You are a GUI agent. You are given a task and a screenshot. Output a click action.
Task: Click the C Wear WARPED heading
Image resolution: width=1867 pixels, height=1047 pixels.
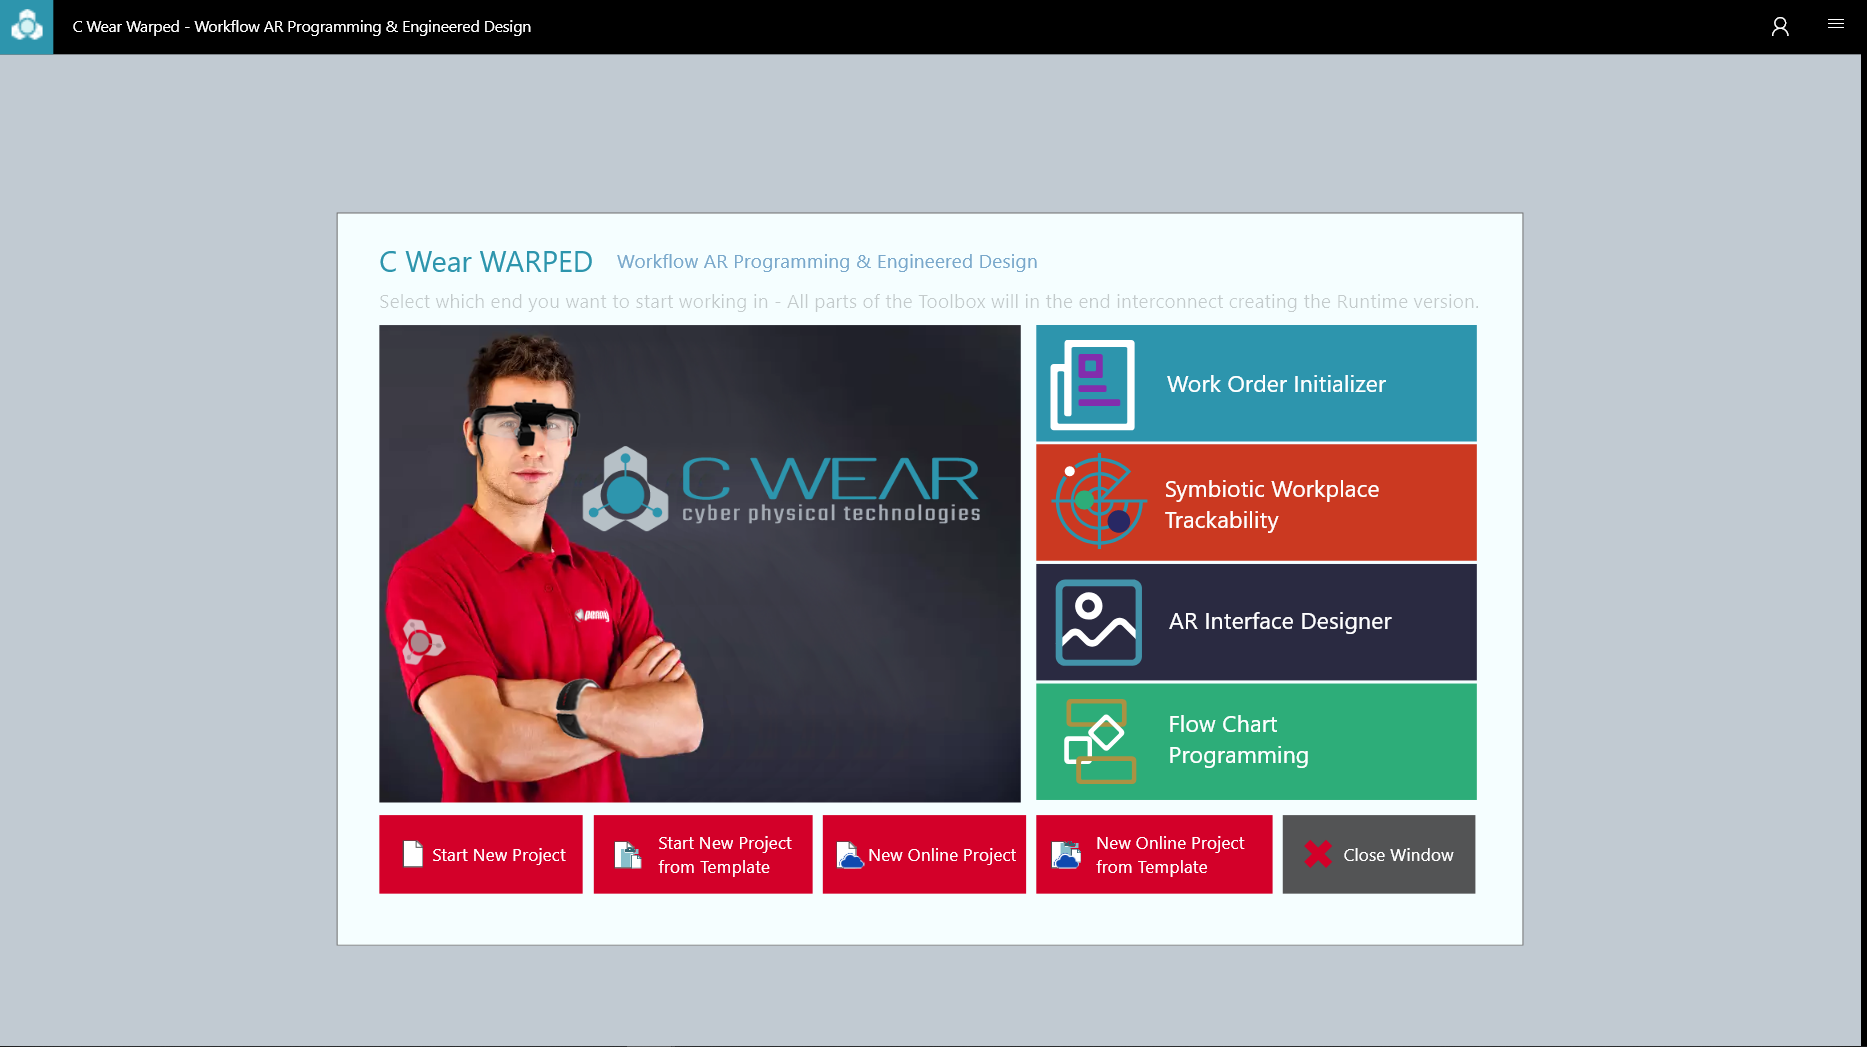point(486,262)
